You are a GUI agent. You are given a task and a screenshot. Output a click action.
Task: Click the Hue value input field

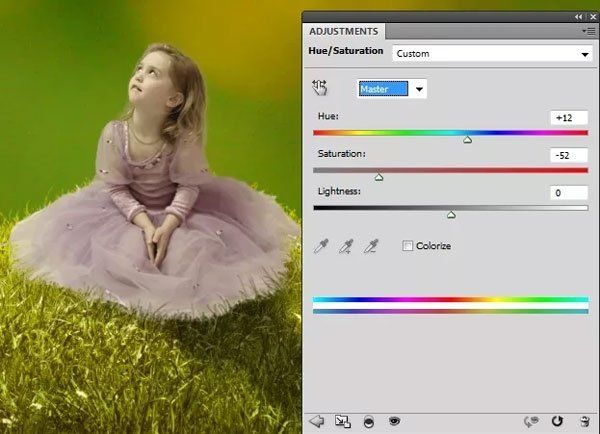[x=568, y=118]
